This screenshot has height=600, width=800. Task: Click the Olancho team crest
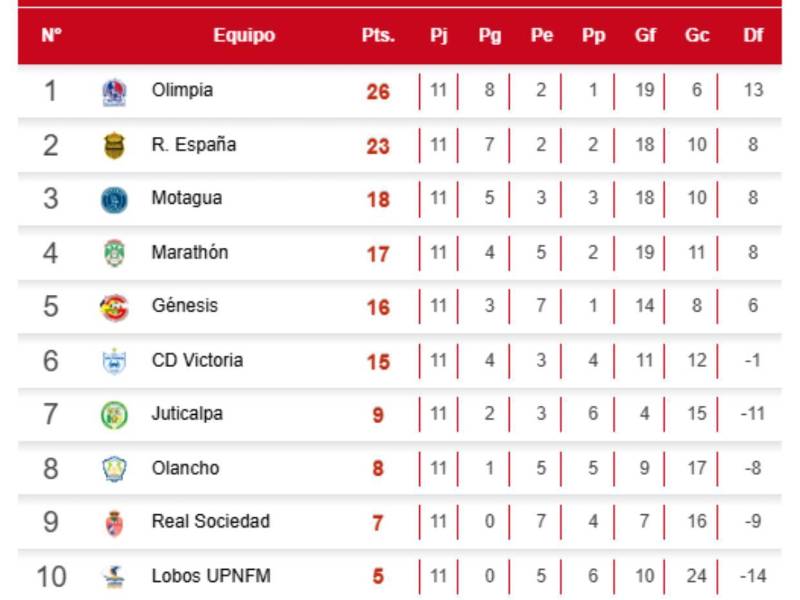[x=114, y=469]
